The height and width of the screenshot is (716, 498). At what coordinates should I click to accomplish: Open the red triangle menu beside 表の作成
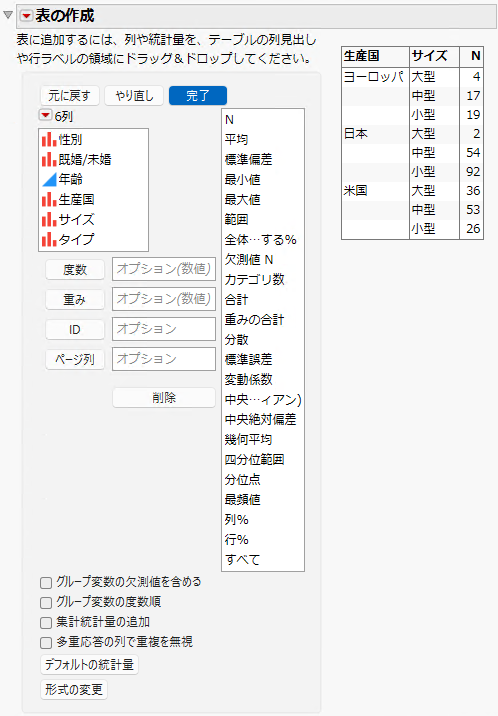coord(26,16)
